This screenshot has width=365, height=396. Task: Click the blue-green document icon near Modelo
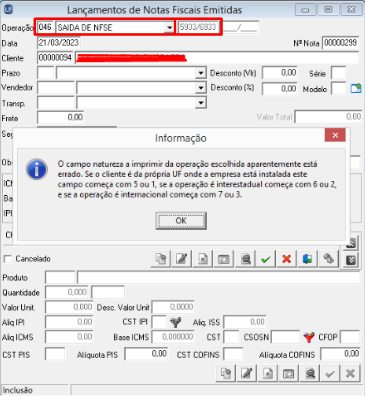(x=356, y=88)
